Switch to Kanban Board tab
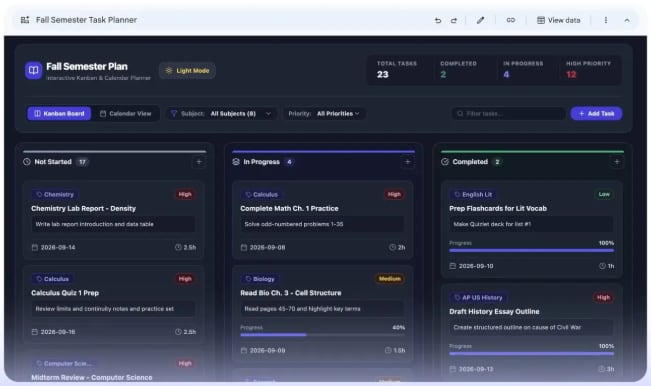651x386 pixels. click(59, 114)
